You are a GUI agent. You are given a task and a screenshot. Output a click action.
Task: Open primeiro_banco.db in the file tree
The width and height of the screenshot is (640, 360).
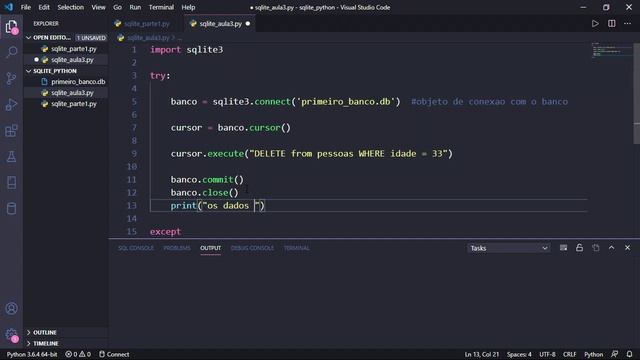(x=66, y=82)
